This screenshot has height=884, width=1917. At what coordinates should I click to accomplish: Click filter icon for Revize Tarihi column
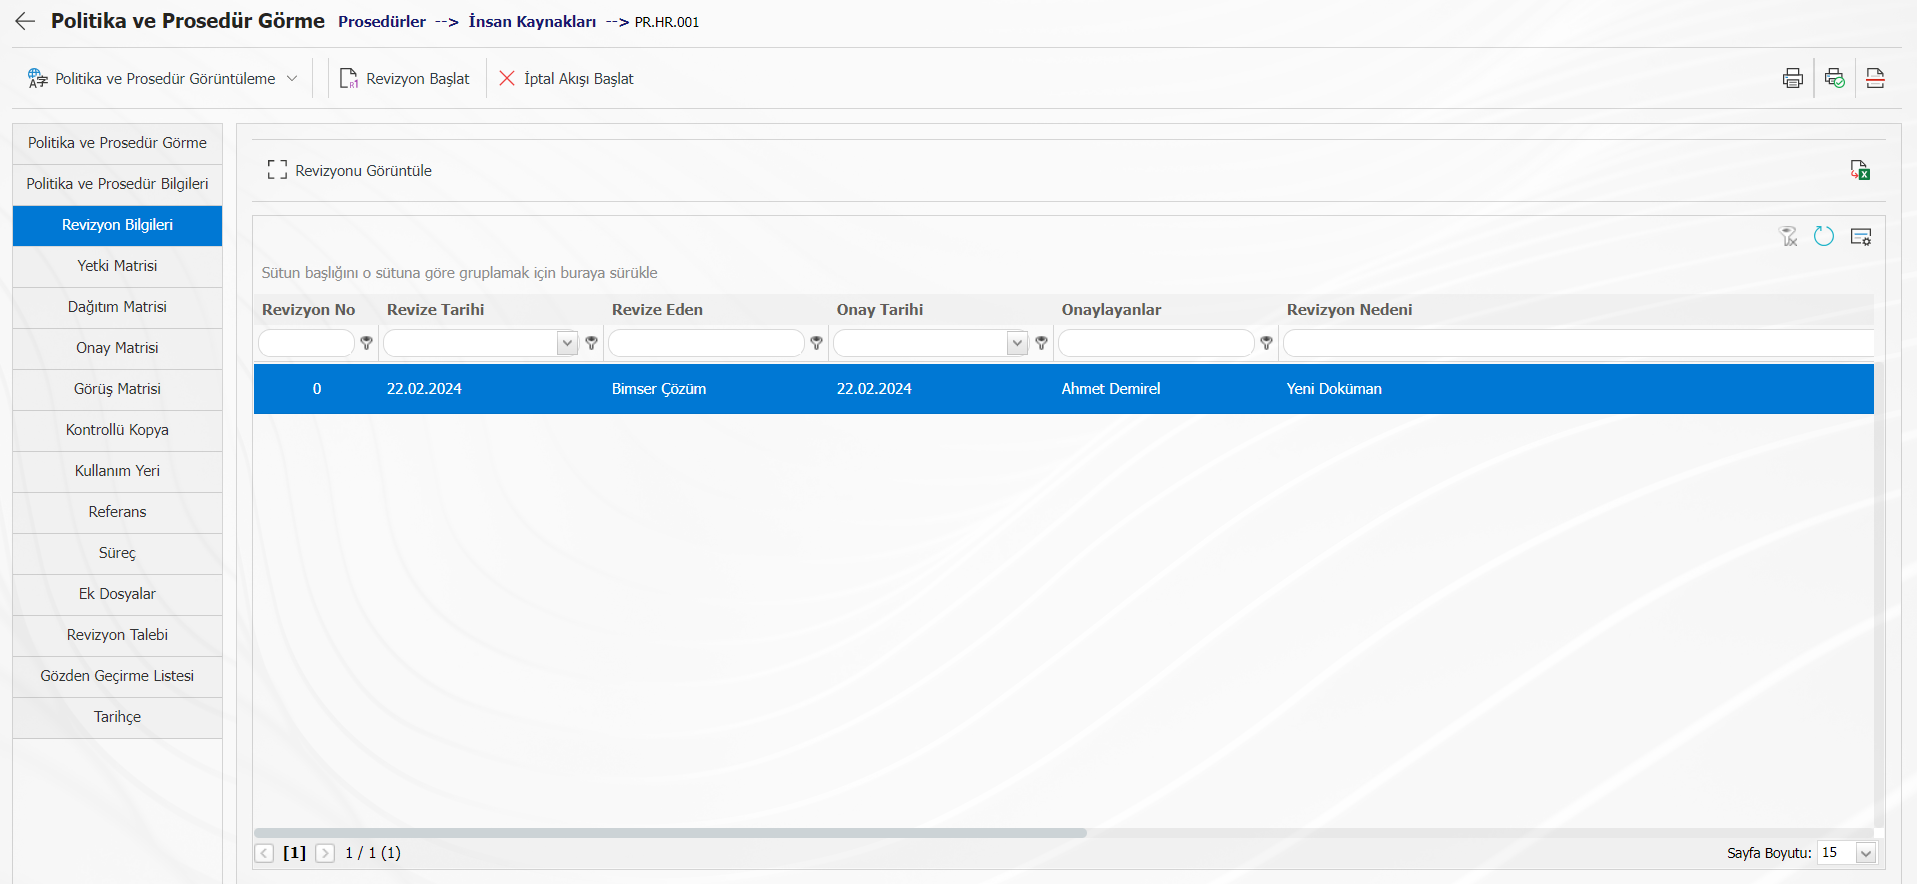pyautogui.click(x=592, y=343)
